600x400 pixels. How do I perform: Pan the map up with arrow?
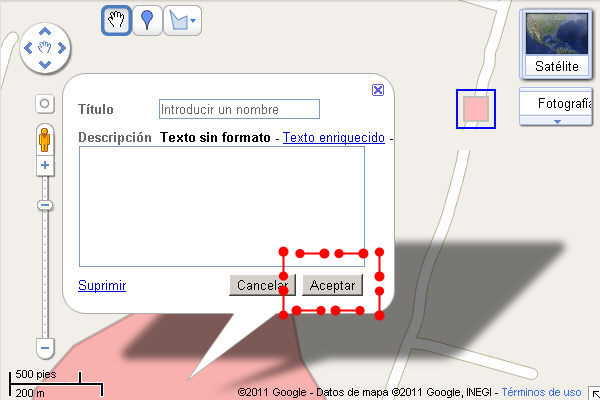(x=45, y=31)
